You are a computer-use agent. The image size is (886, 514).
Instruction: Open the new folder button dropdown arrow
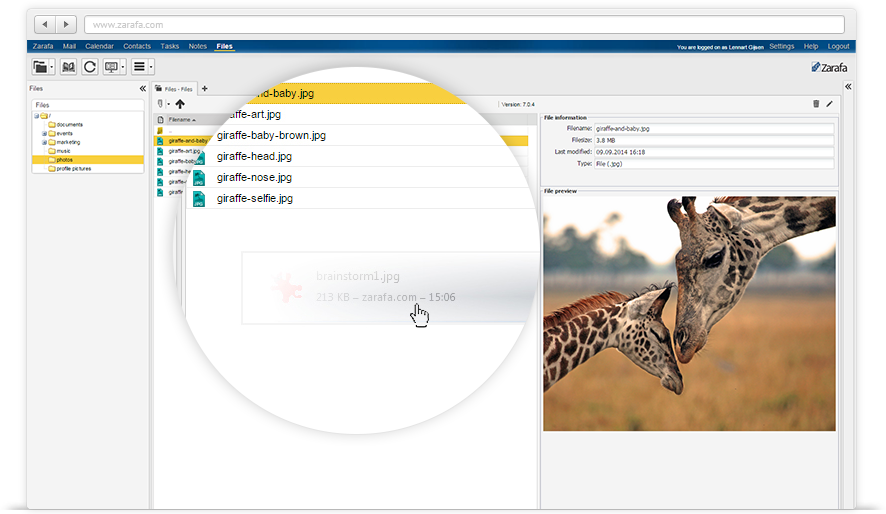pyautogui.click(x=51, y=67)
